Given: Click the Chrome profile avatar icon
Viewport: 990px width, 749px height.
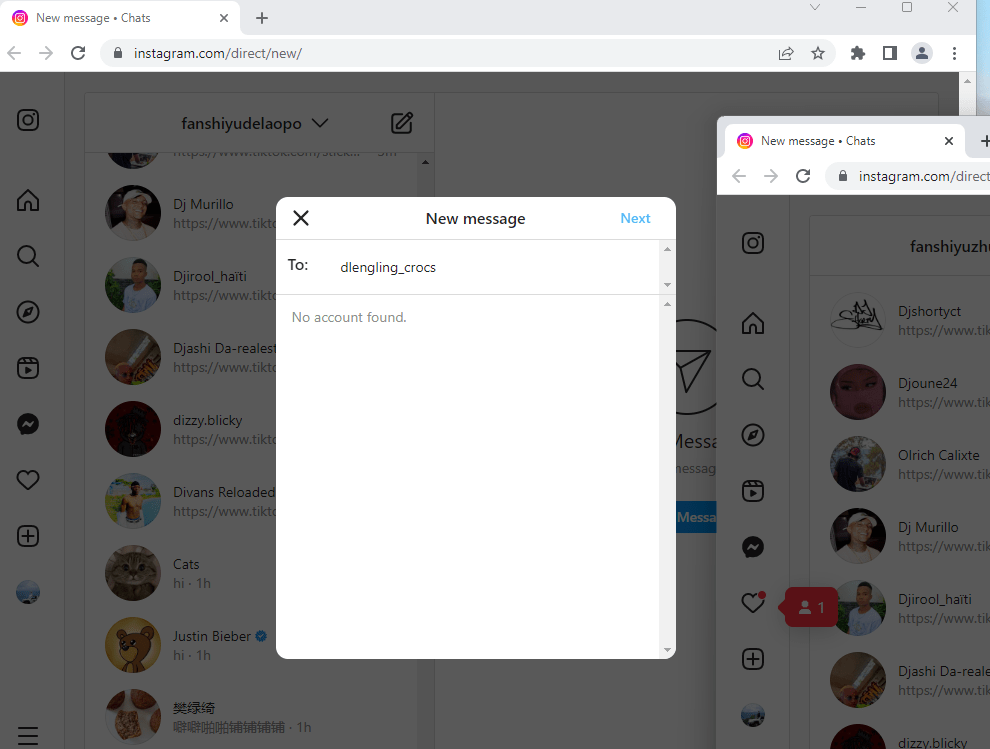Looking at the screenshot, I should point(921,53).
